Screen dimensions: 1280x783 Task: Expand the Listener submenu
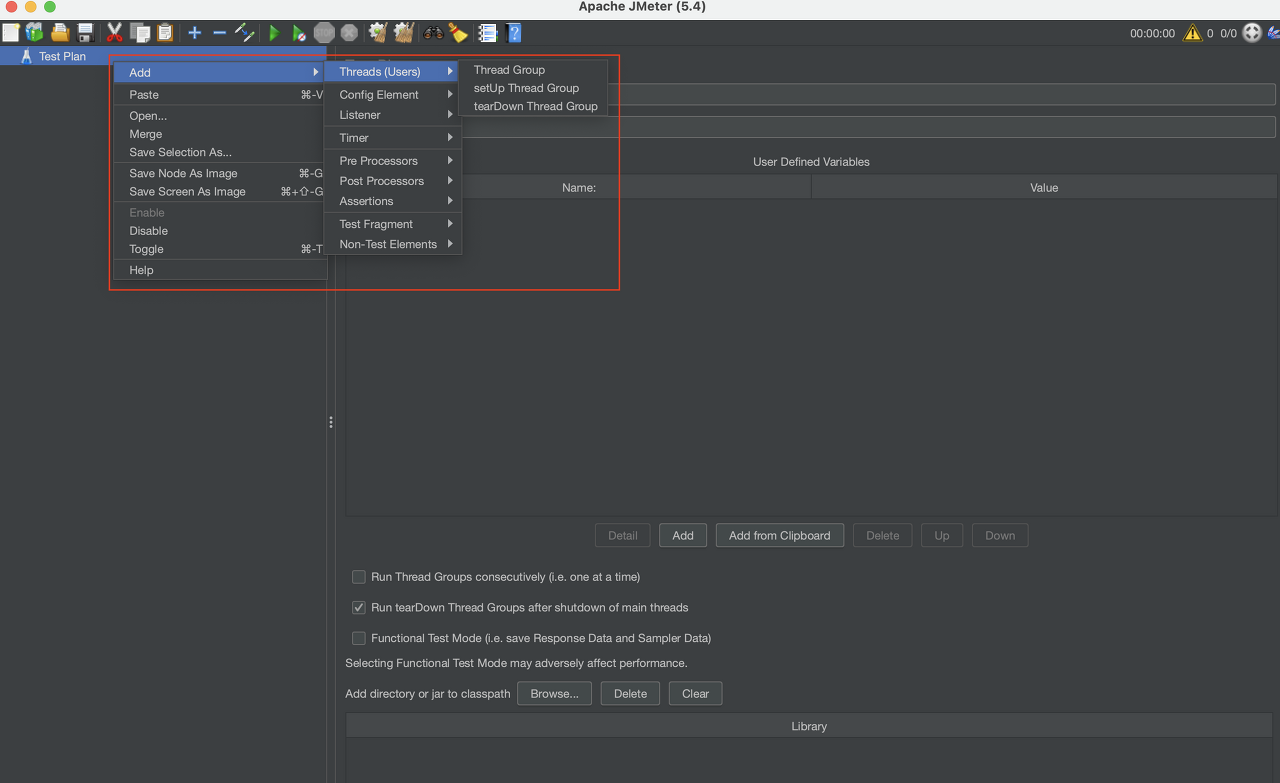[x=393, y=115]
